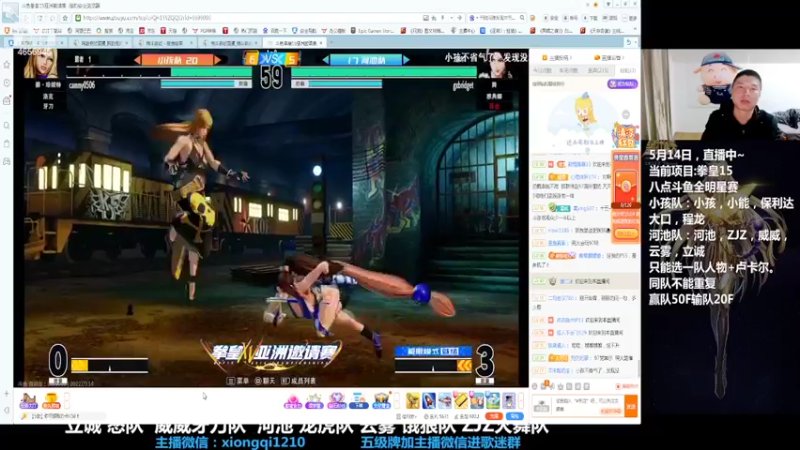Viewport: 800px width, 450px height.
Task: Switch to the third browser tab
Action: pyautogui.click(x=163, y=43)
